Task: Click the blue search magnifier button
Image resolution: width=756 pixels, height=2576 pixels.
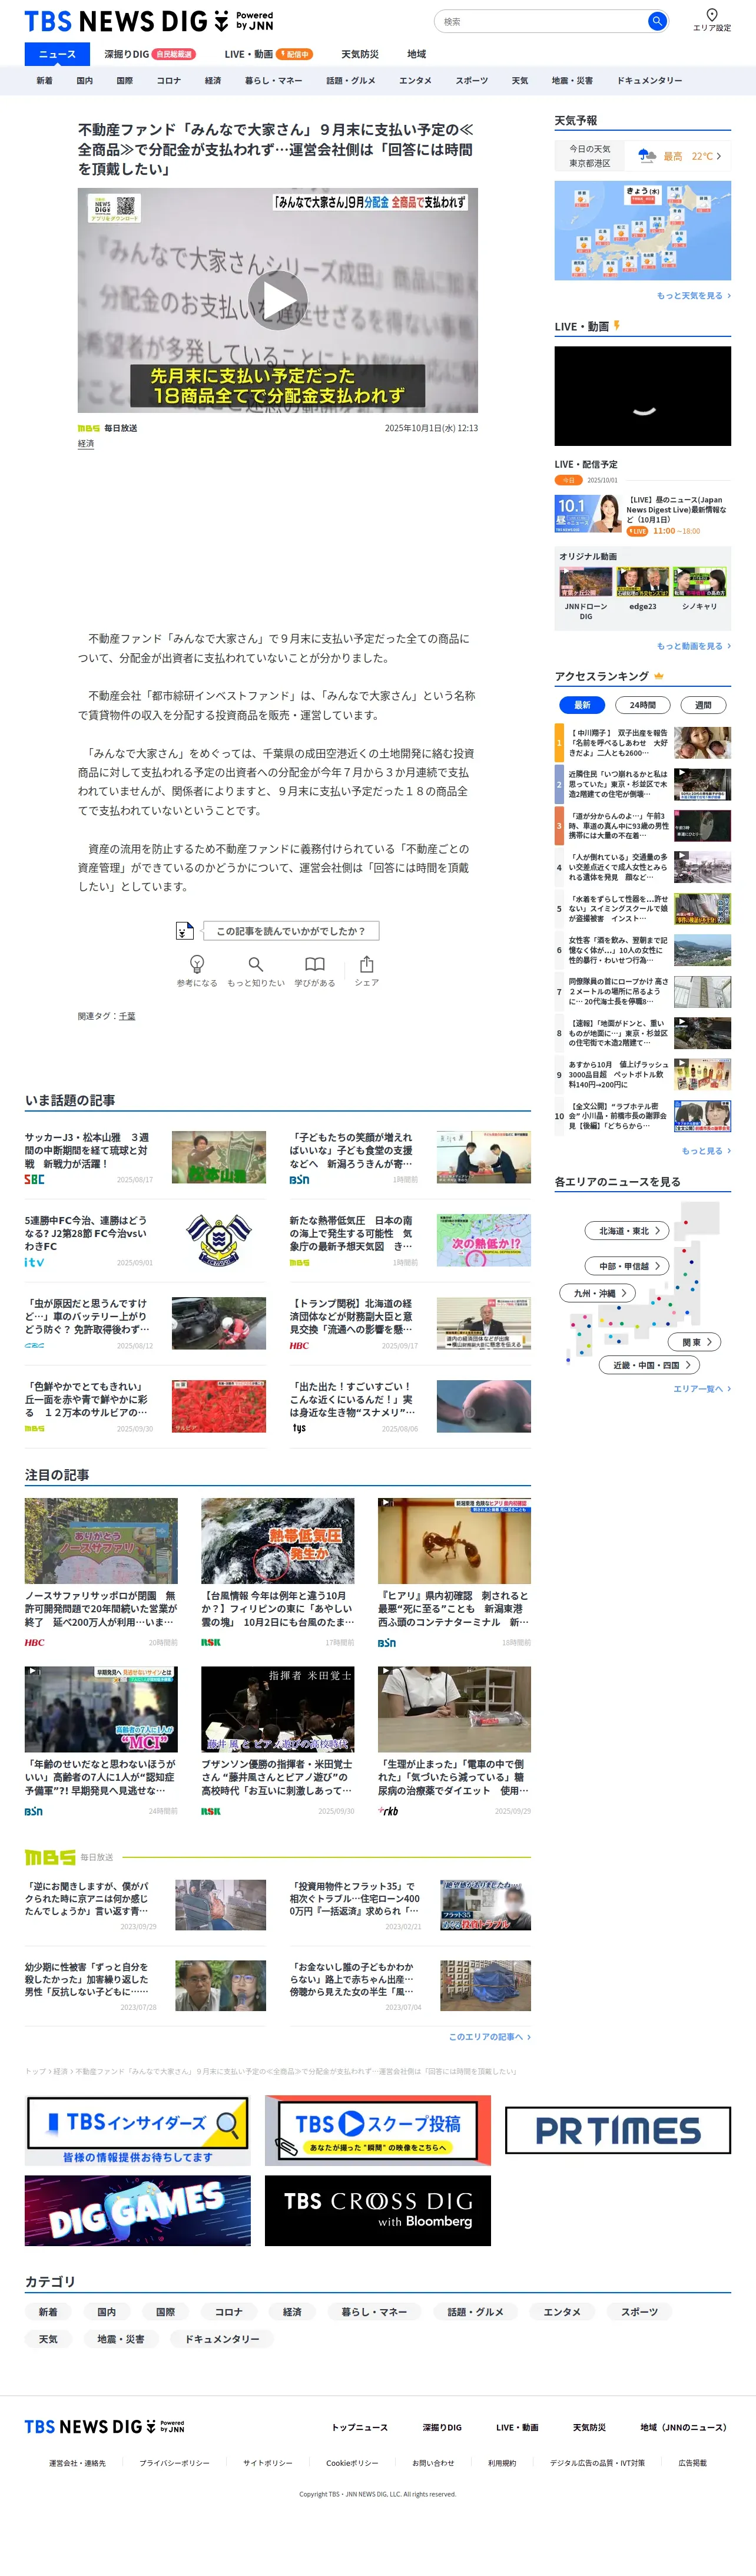Action: click(657, 21)
